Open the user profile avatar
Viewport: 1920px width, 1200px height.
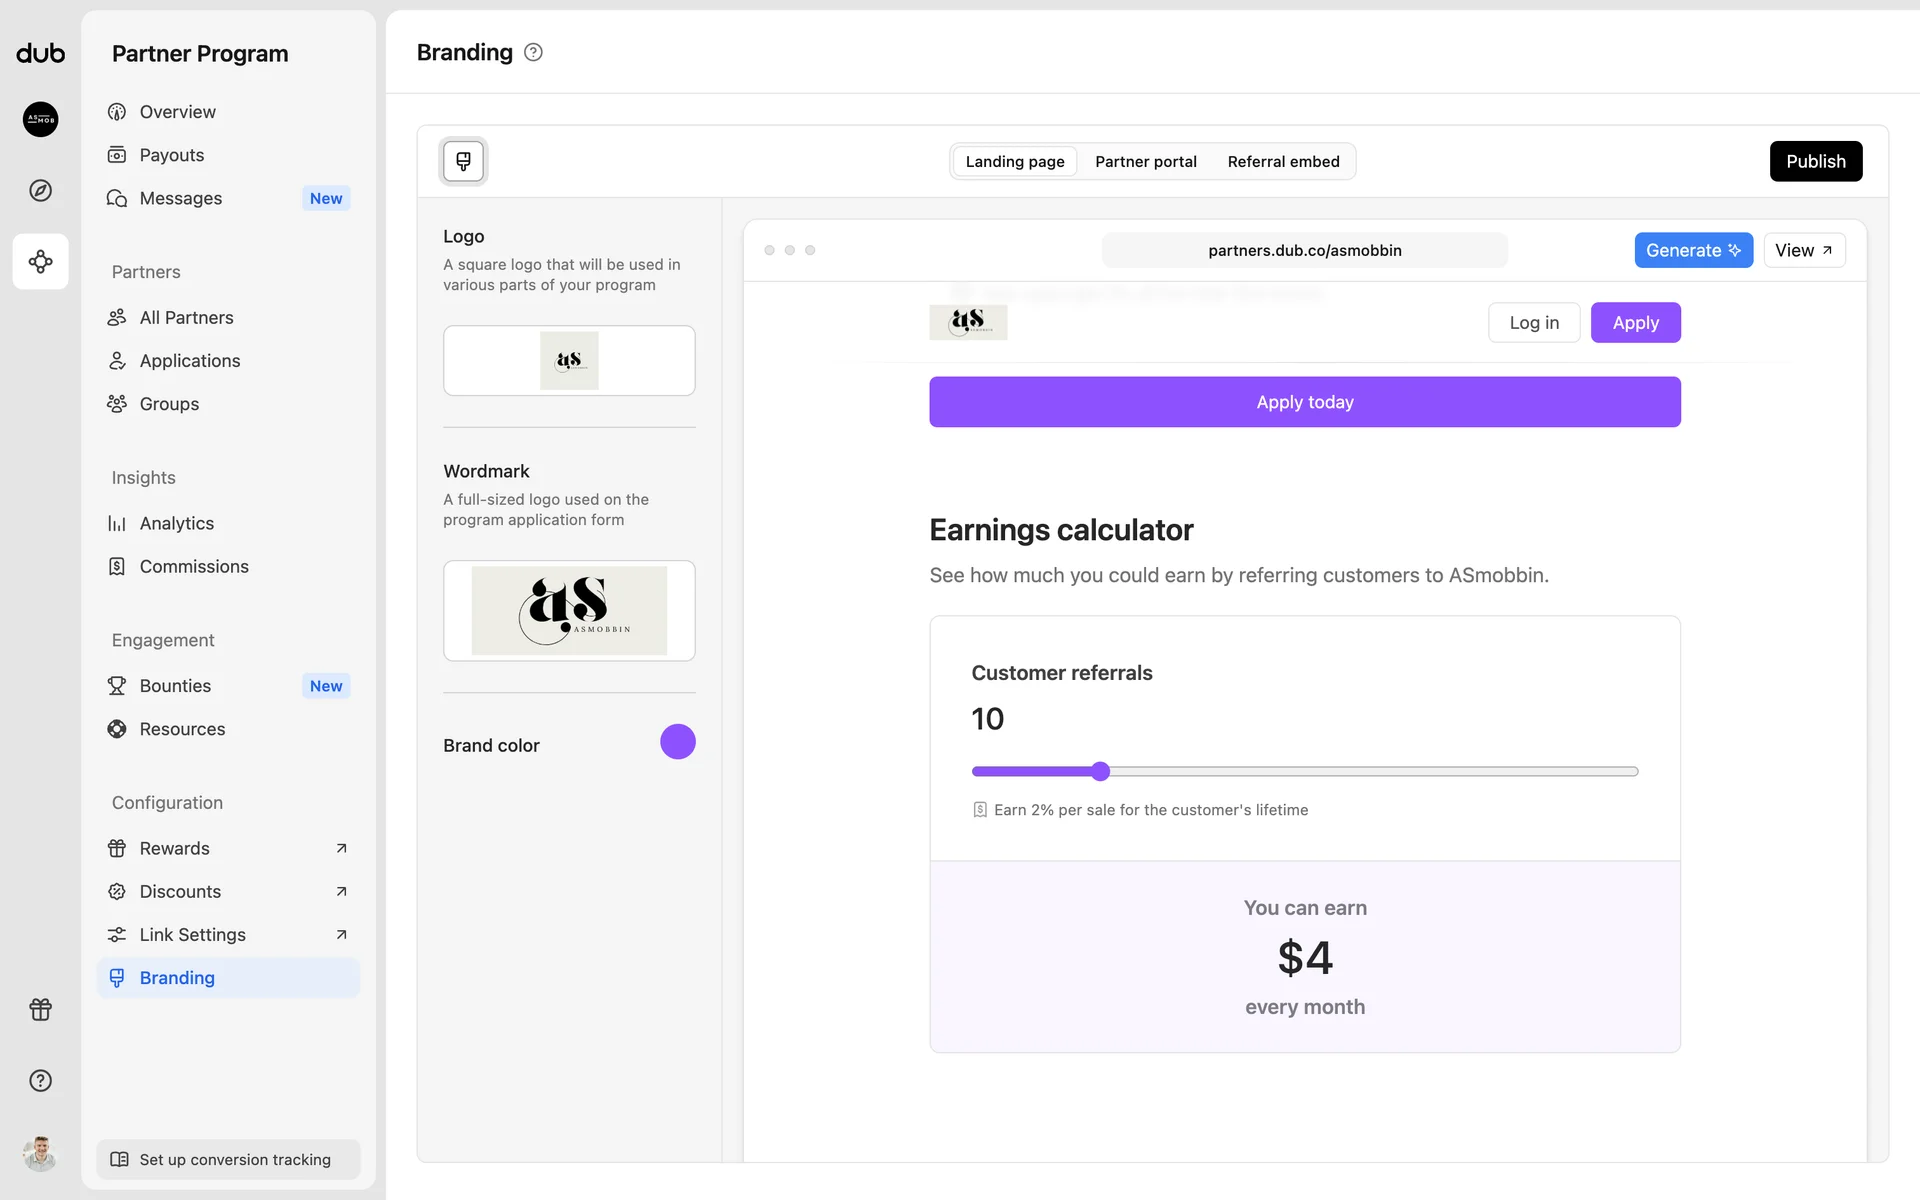pos(40,1153)
